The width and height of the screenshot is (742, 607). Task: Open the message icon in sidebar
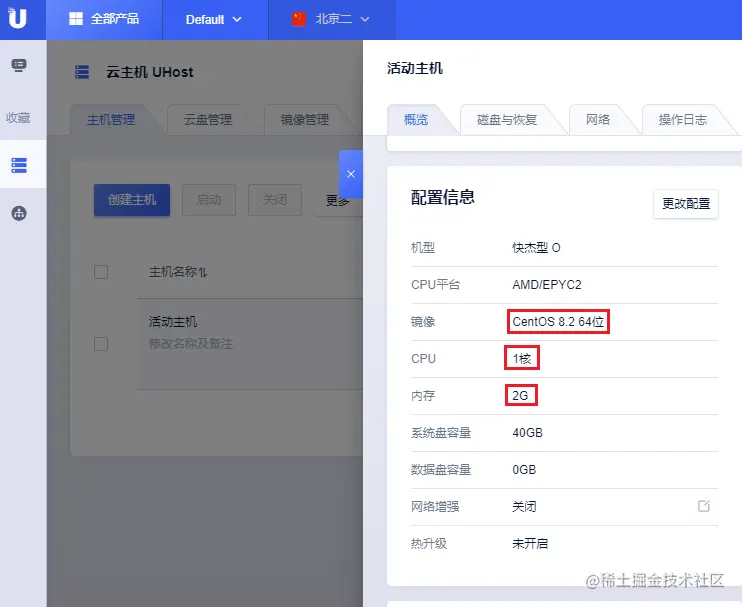[x=19, y=65]
